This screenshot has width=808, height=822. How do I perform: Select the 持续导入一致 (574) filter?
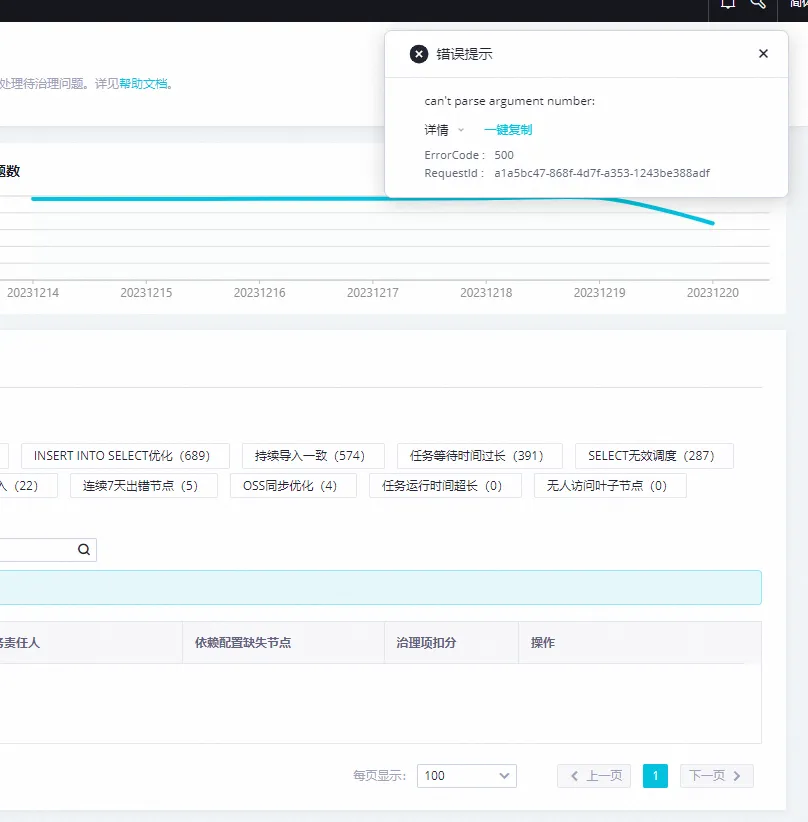tap(313, 456)
